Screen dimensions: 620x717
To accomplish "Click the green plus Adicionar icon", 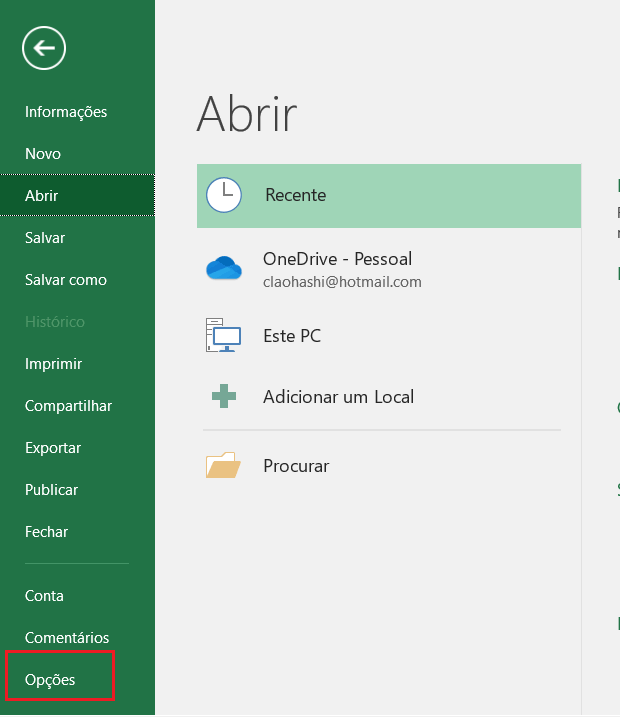I will pyautogui.click(x=223, y=397).
